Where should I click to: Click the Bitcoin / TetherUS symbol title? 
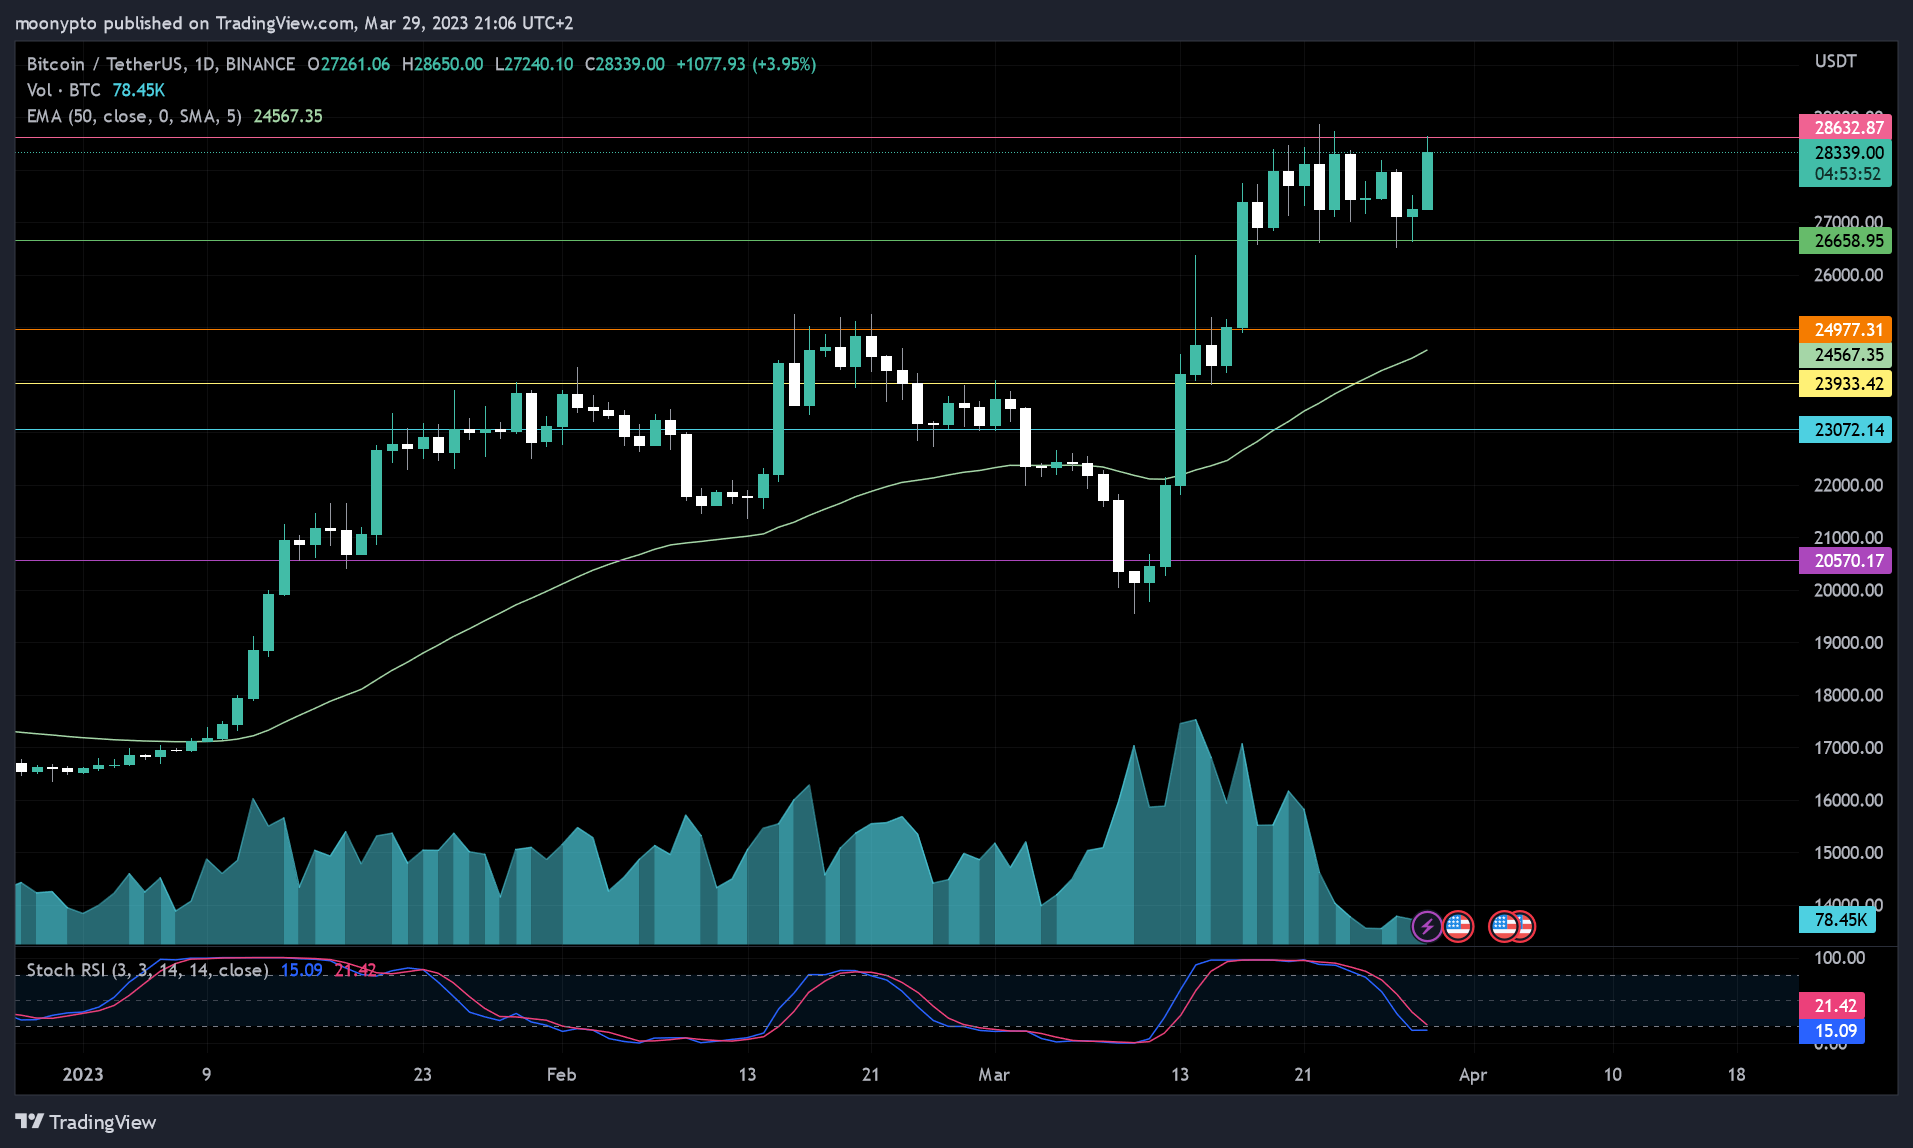(x=104, y=64)
